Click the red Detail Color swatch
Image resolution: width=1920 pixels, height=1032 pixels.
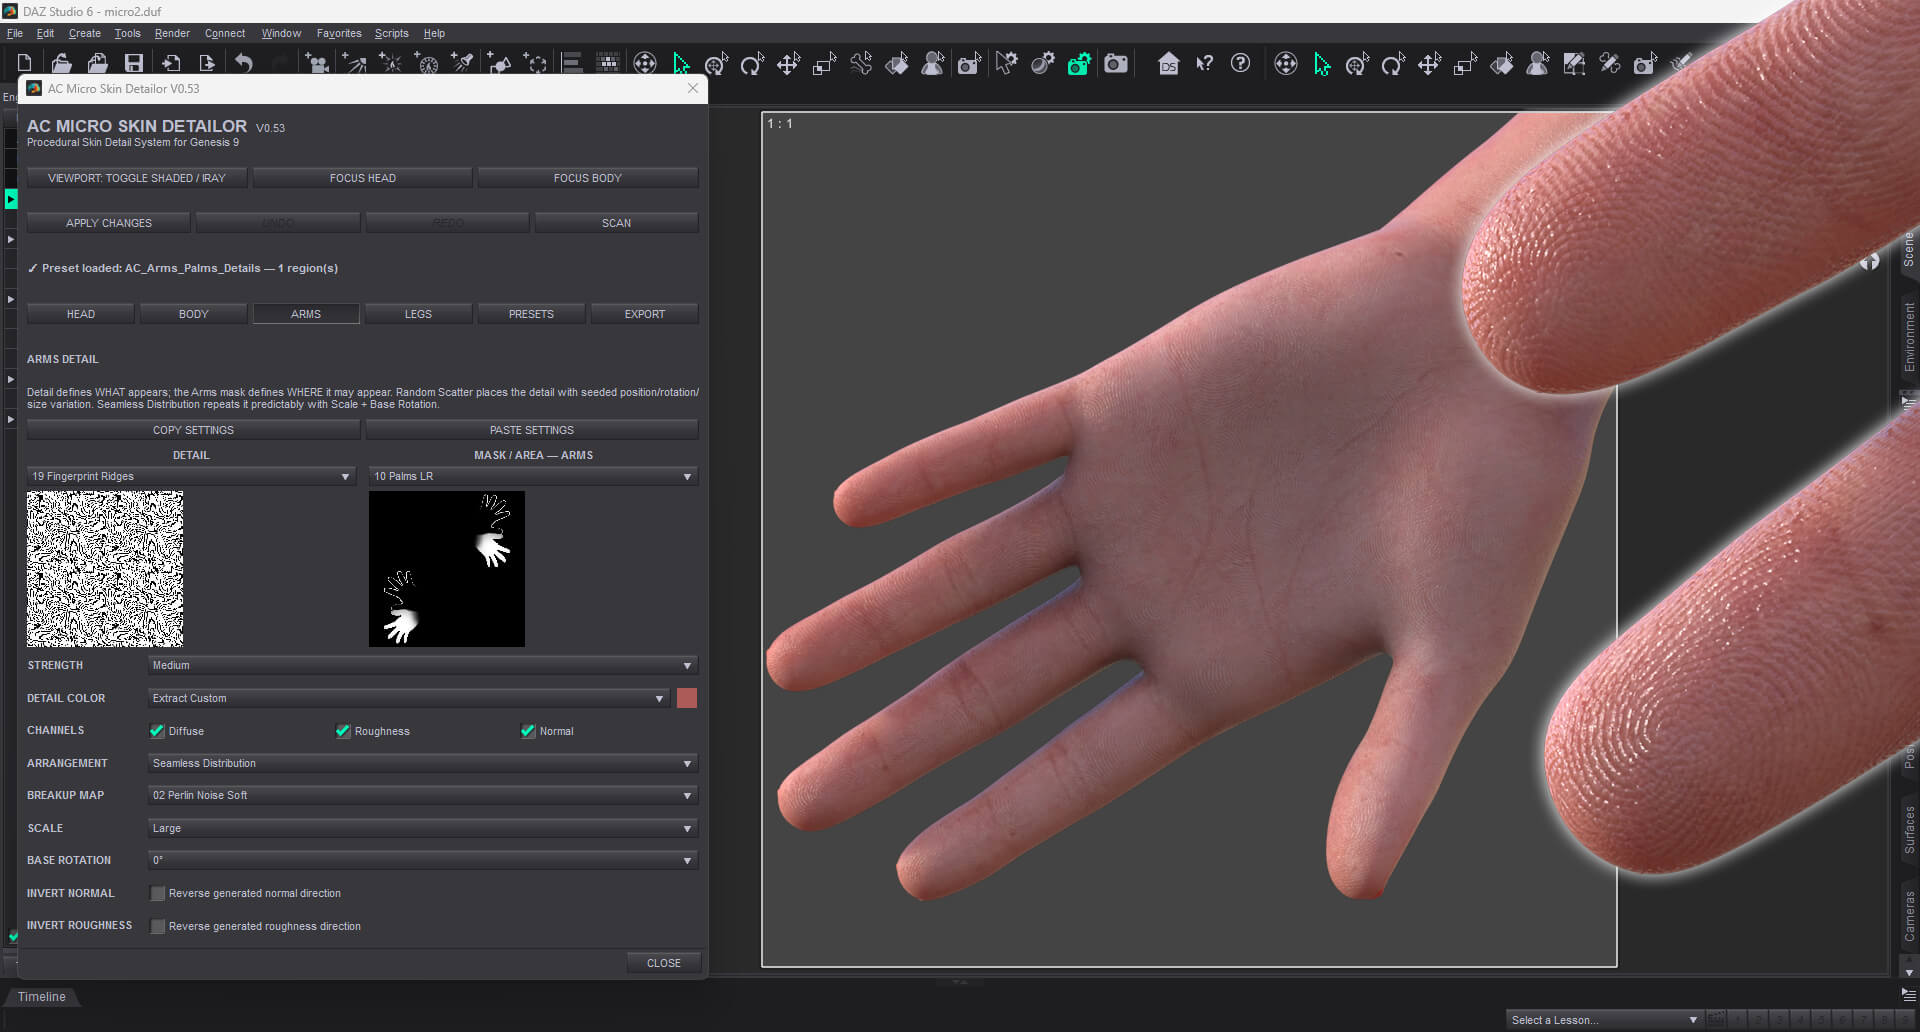[687, 698]
